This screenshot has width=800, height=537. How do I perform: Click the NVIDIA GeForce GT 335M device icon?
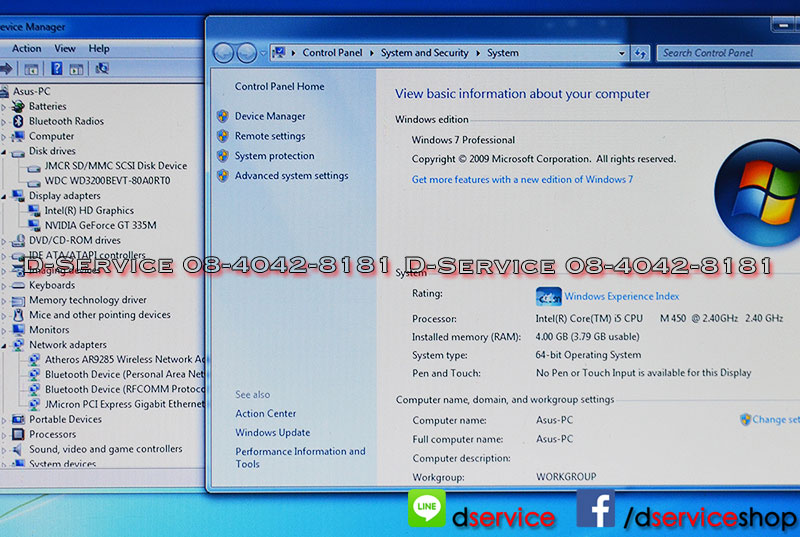click(34, 225)
